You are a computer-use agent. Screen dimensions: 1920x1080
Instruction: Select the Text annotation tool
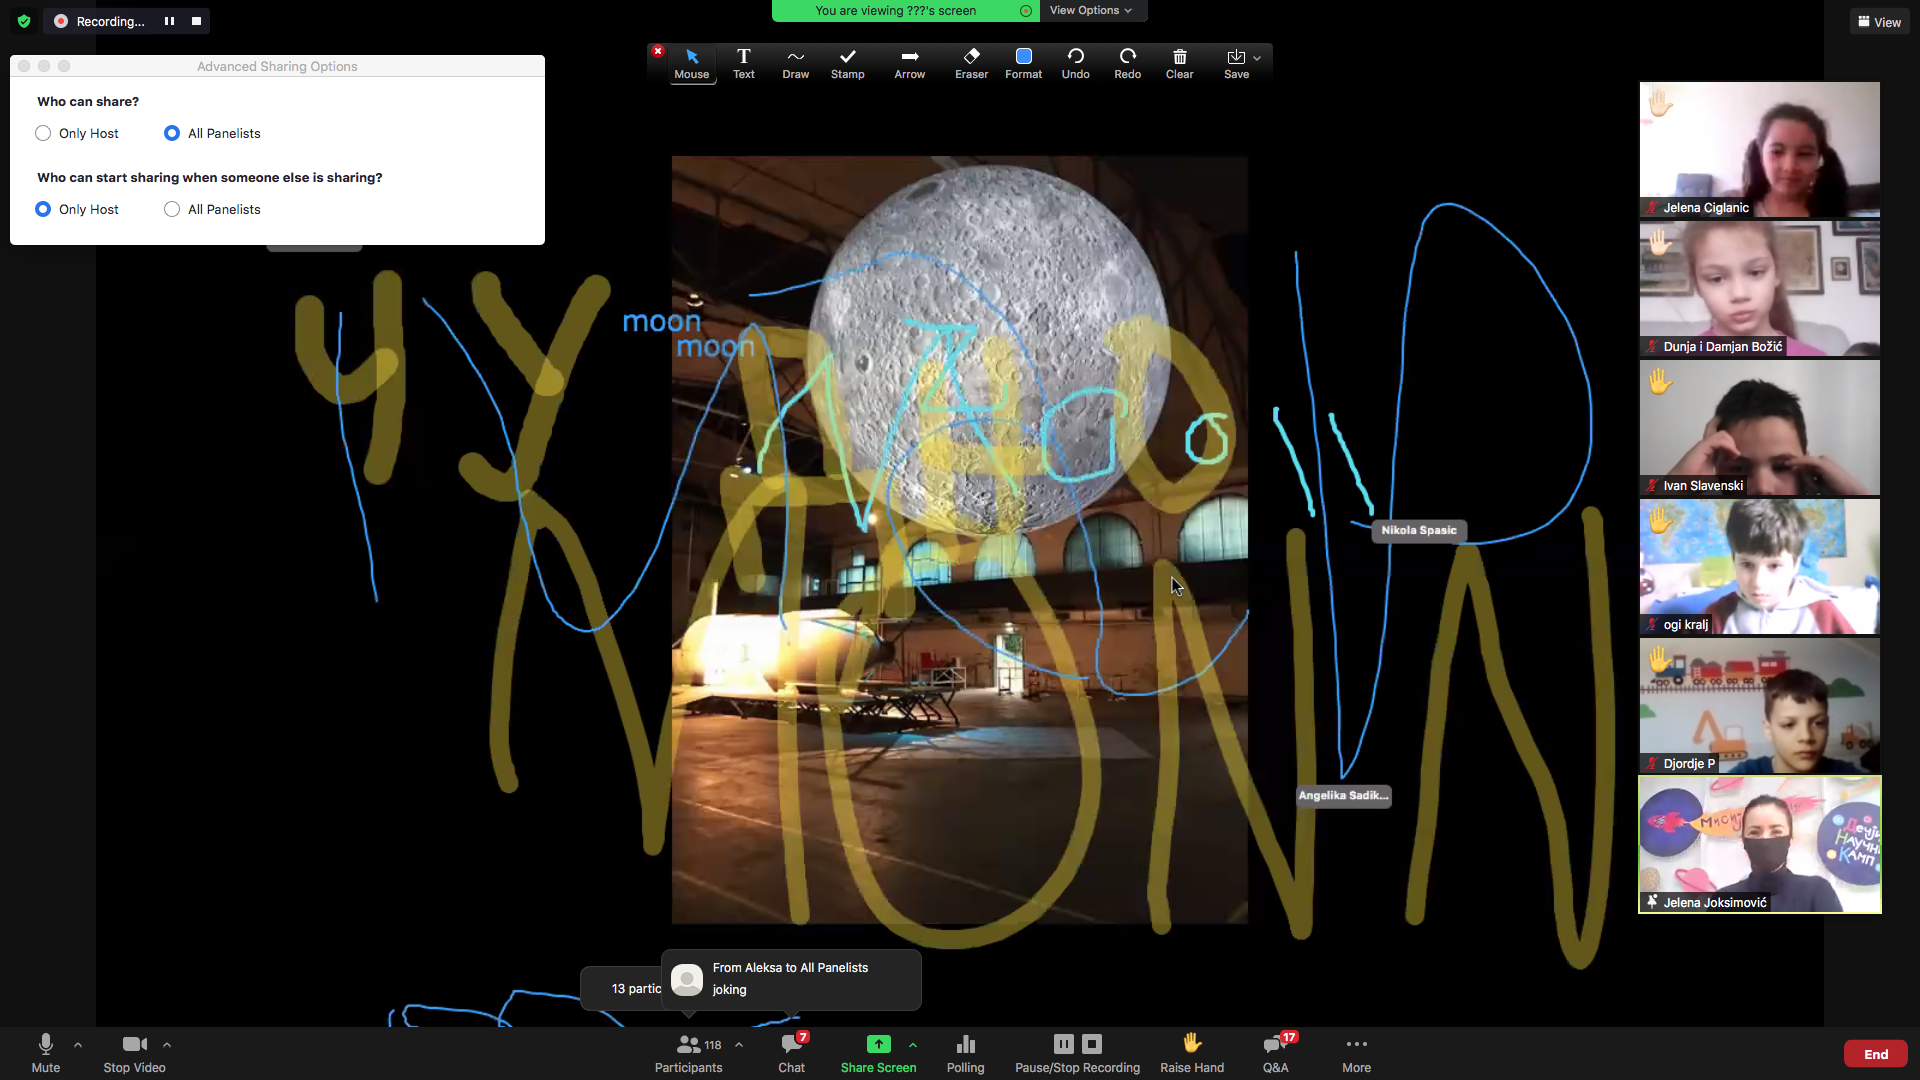tap(743, 64)
